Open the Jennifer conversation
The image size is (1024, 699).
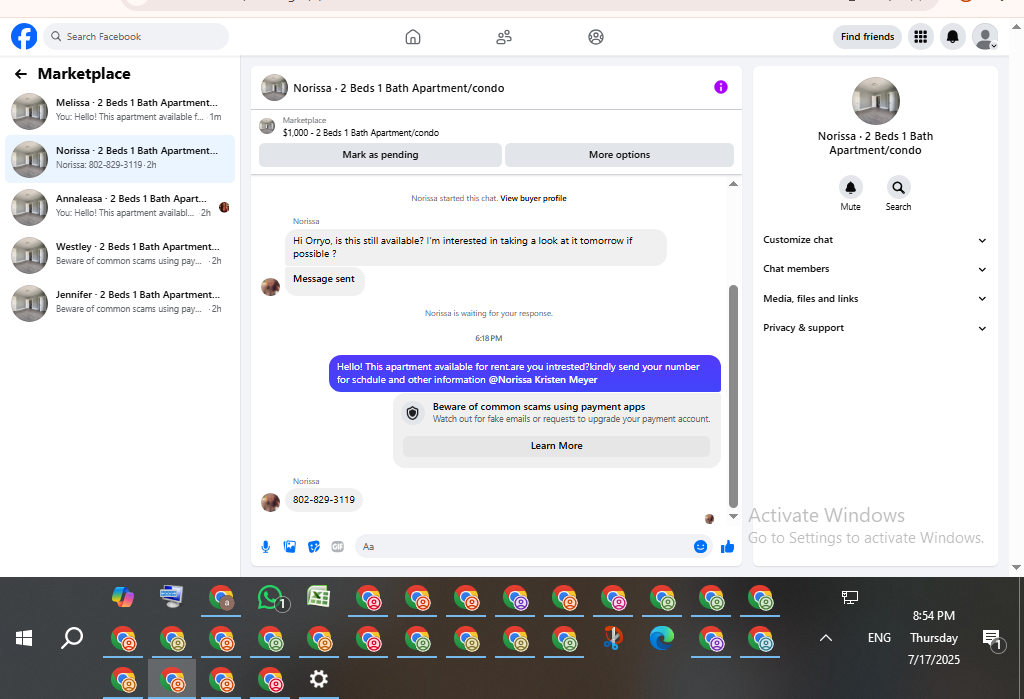coord(120,303)
